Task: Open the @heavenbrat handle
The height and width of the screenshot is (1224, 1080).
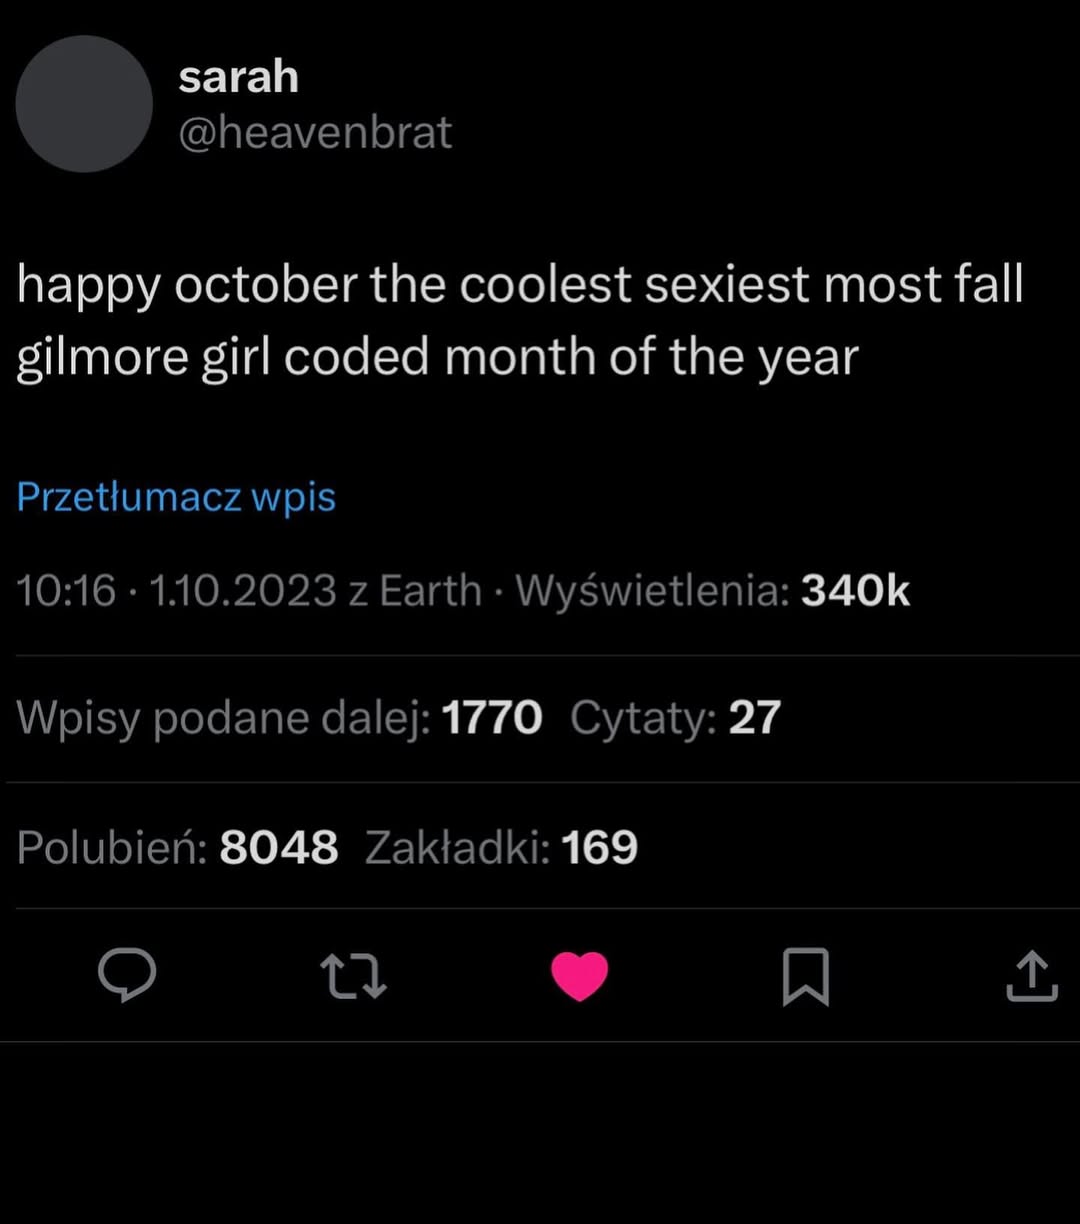Action: [315, 133]
